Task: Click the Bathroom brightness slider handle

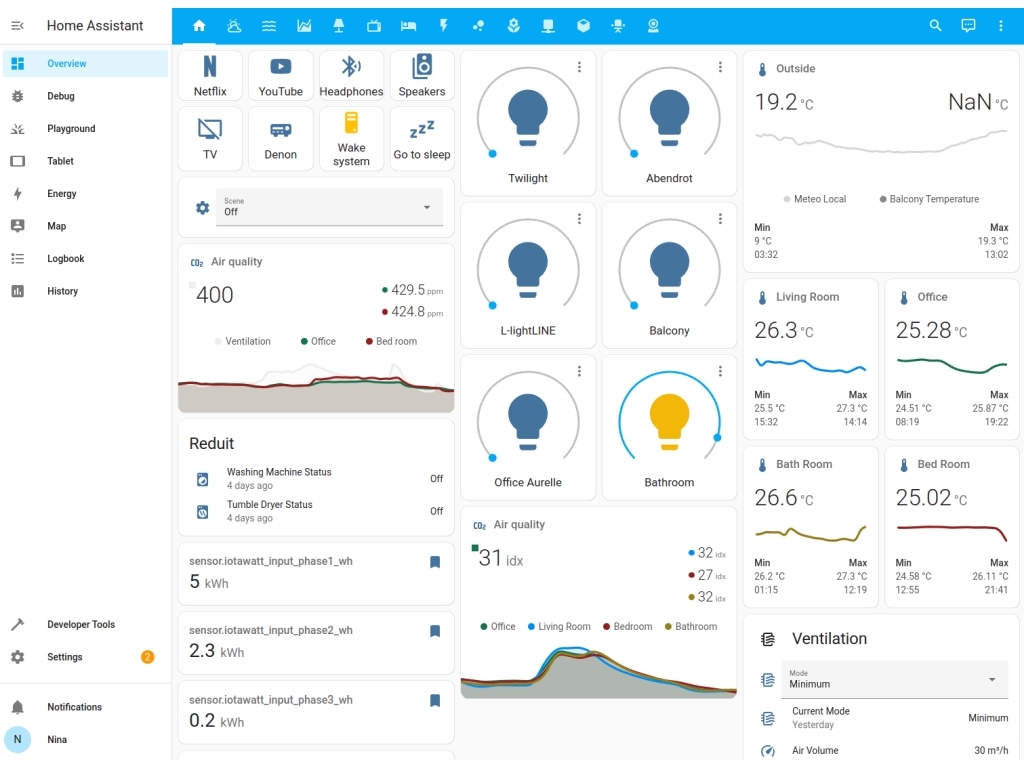Action: click(x=717, y=438)
